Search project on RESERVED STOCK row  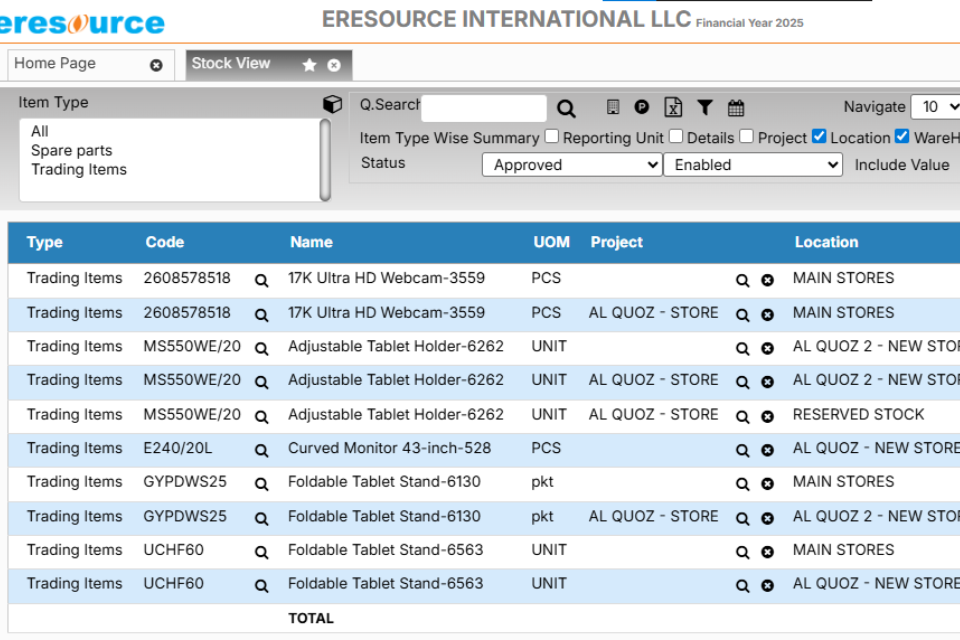point(742,416)
